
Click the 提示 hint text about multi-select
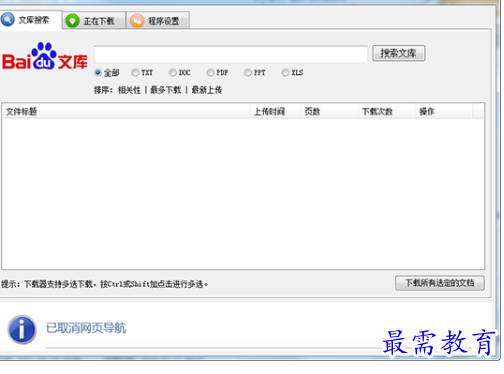pos(104,284)
